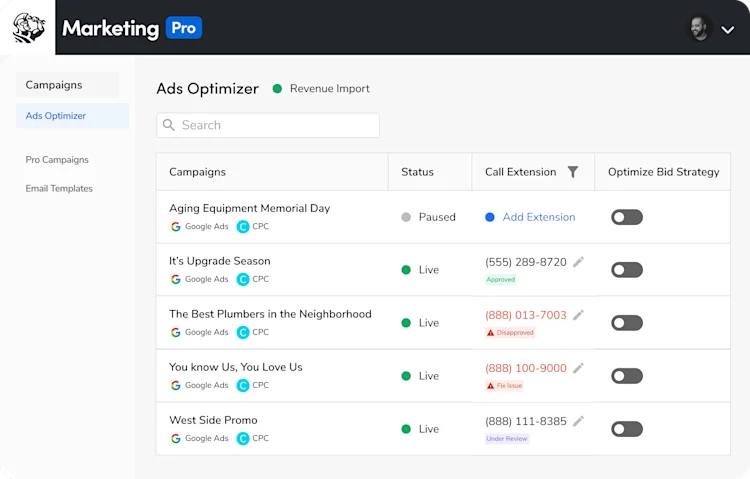750x479 pixels.
Task: Click gray Paused status dot
Action: click(x=406, y=217)
